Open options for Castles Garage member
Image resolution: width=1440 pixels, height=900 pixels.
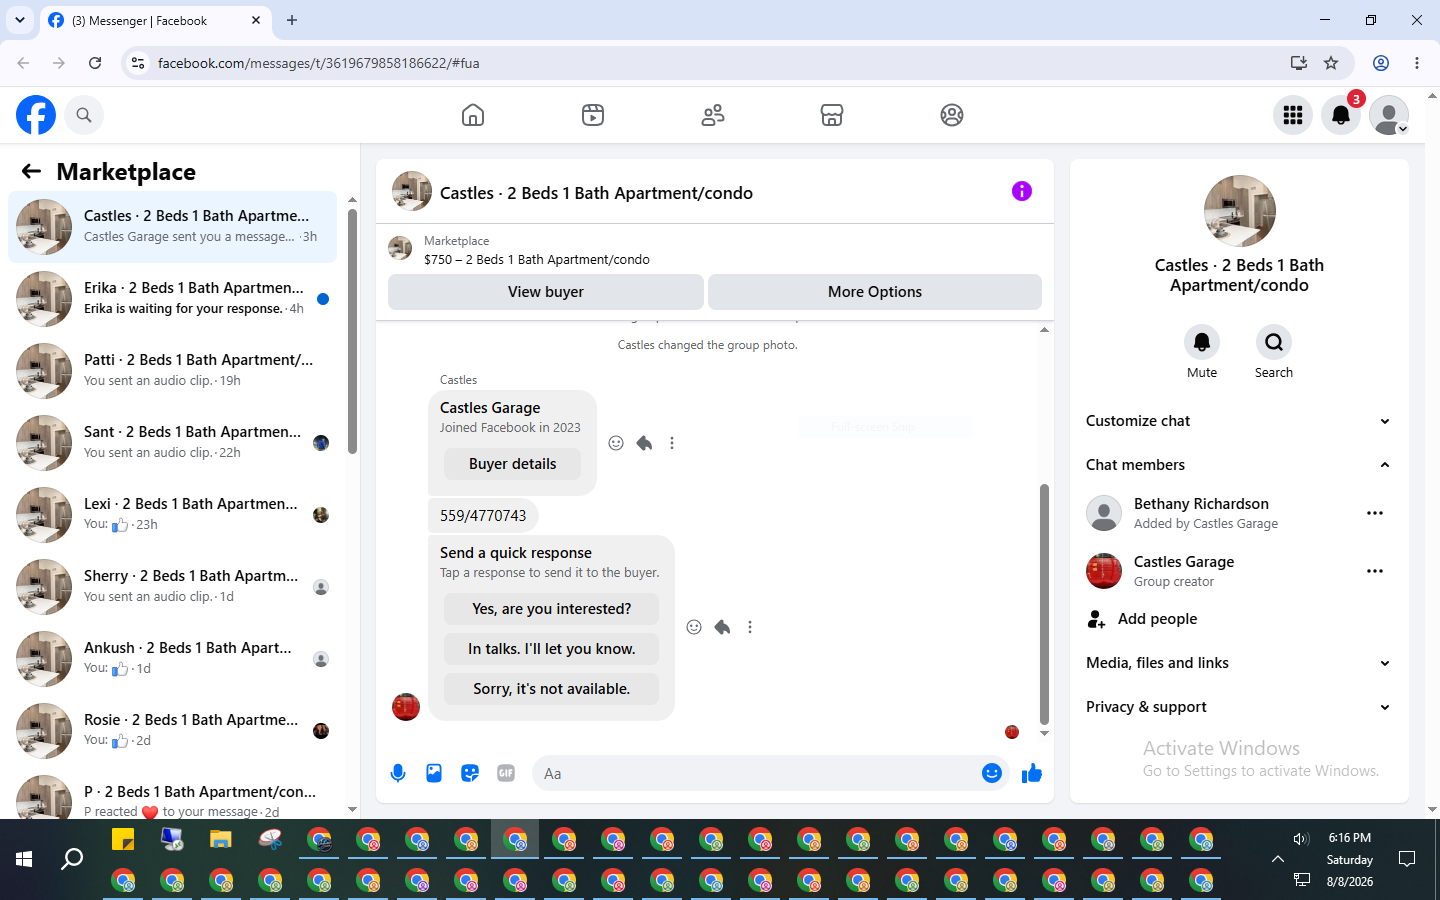pyautogui.click(x=1375, y=571)
